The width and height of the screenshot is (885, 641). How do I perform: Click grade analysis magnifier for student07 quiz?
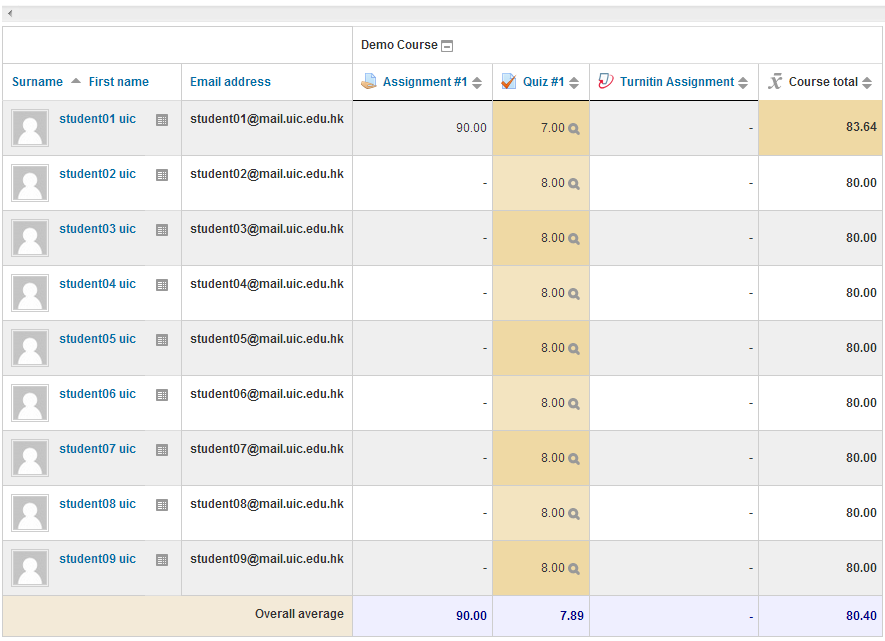pos(574,459)
